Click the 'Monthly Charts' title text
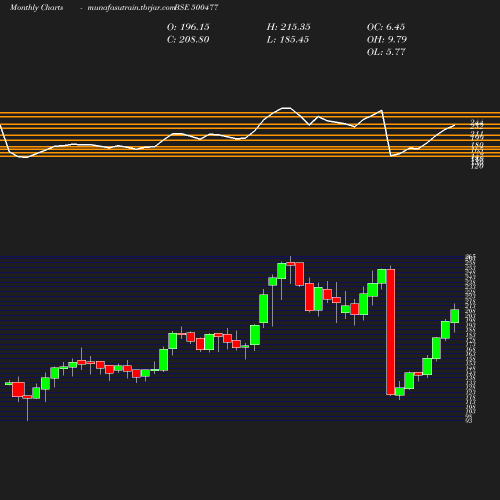The image size is (500, 500). click(x=37, y=7)
